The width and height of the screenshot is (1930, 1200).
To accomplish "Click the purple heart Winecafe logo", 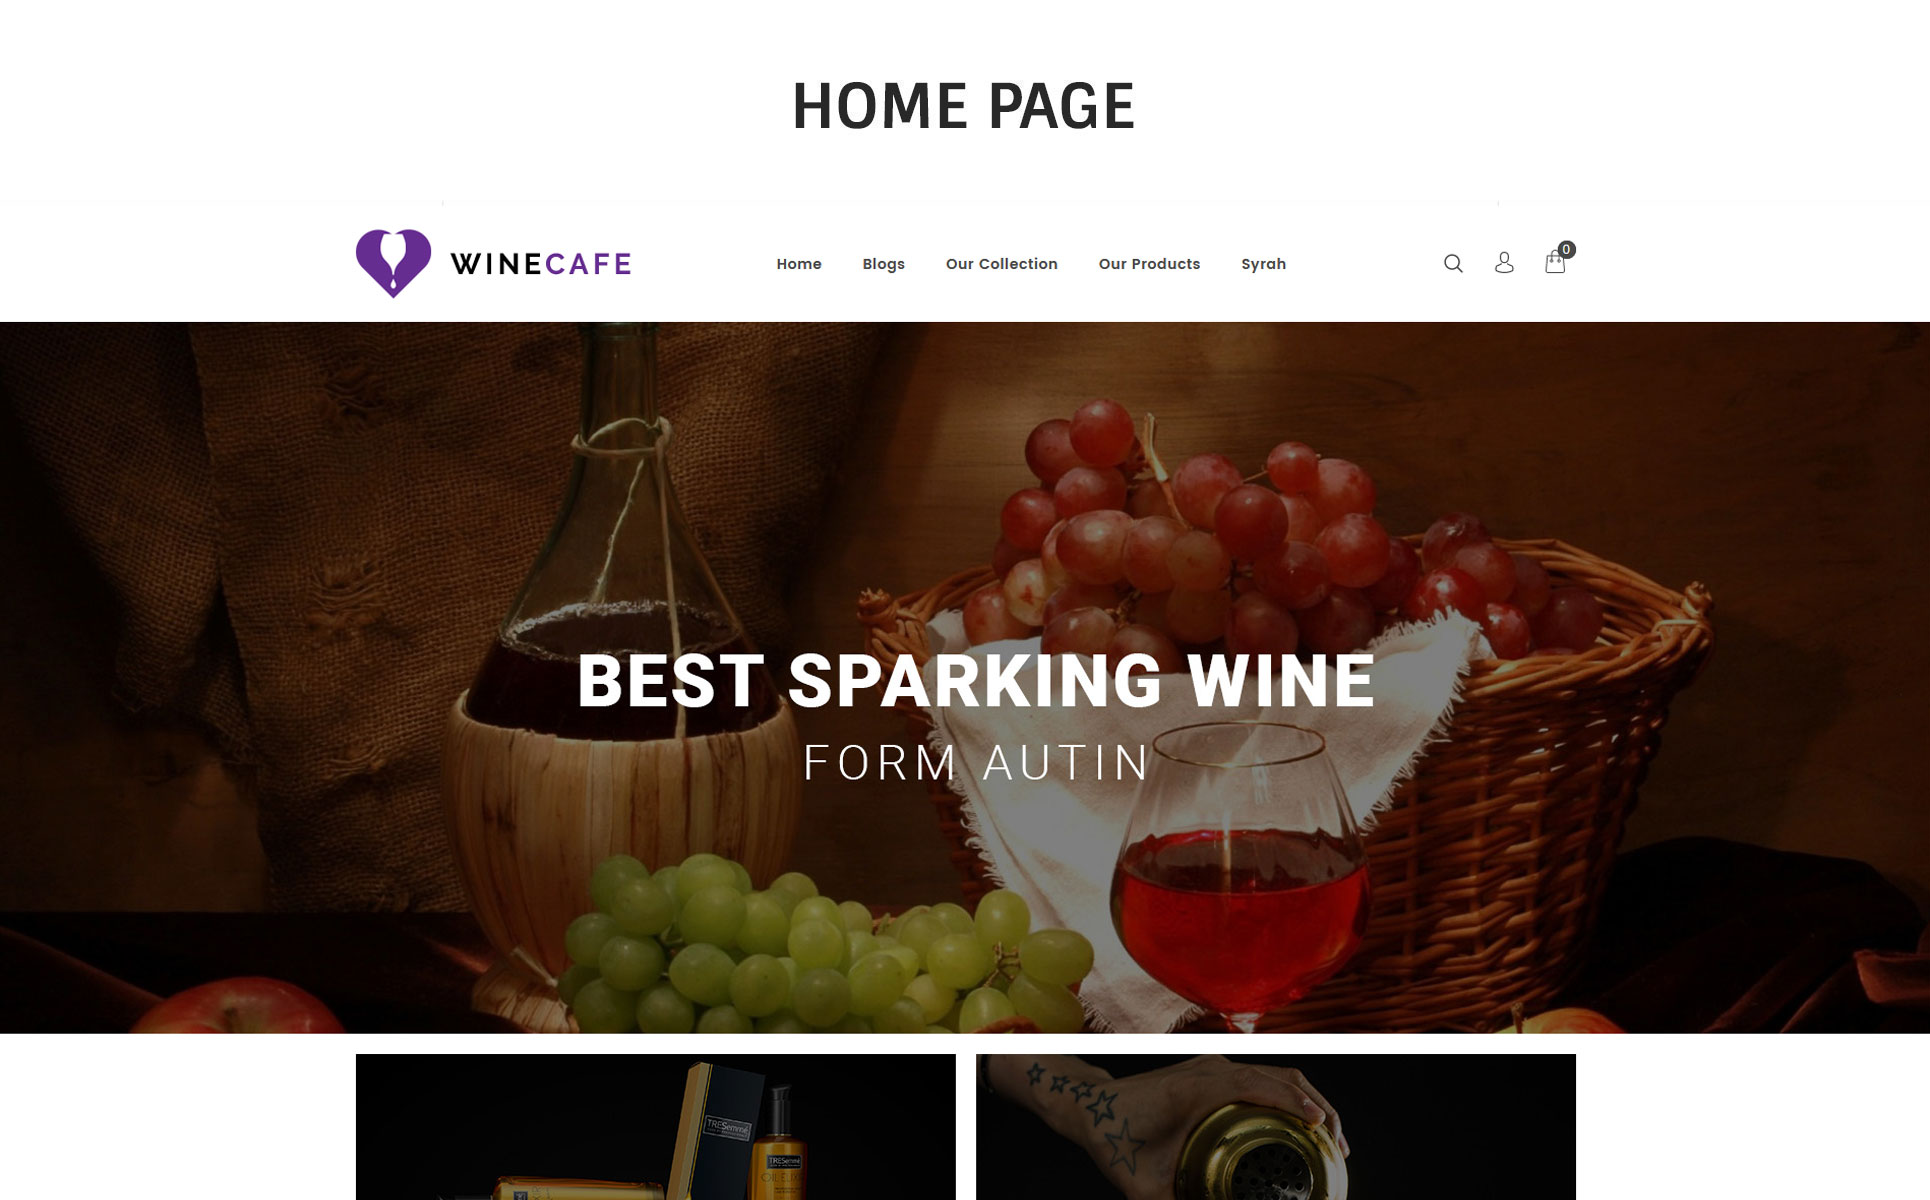I will [x=393, y=263].
